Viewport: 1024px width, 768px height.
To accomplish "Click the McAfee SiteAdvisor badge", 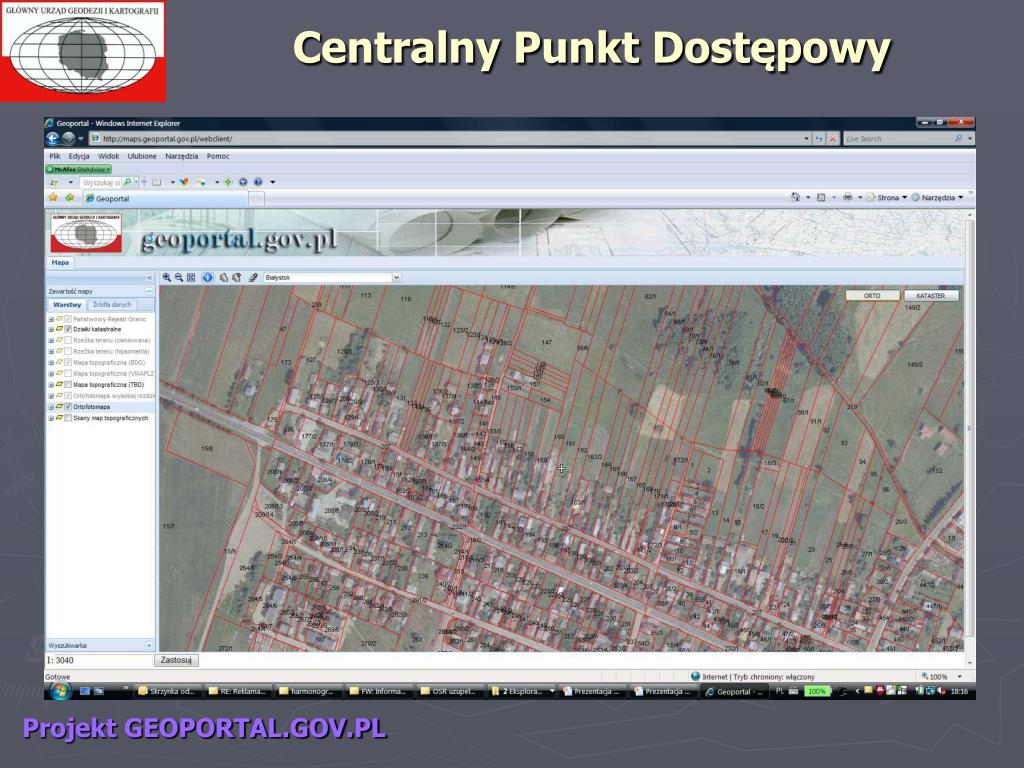I will click(78, 169).
